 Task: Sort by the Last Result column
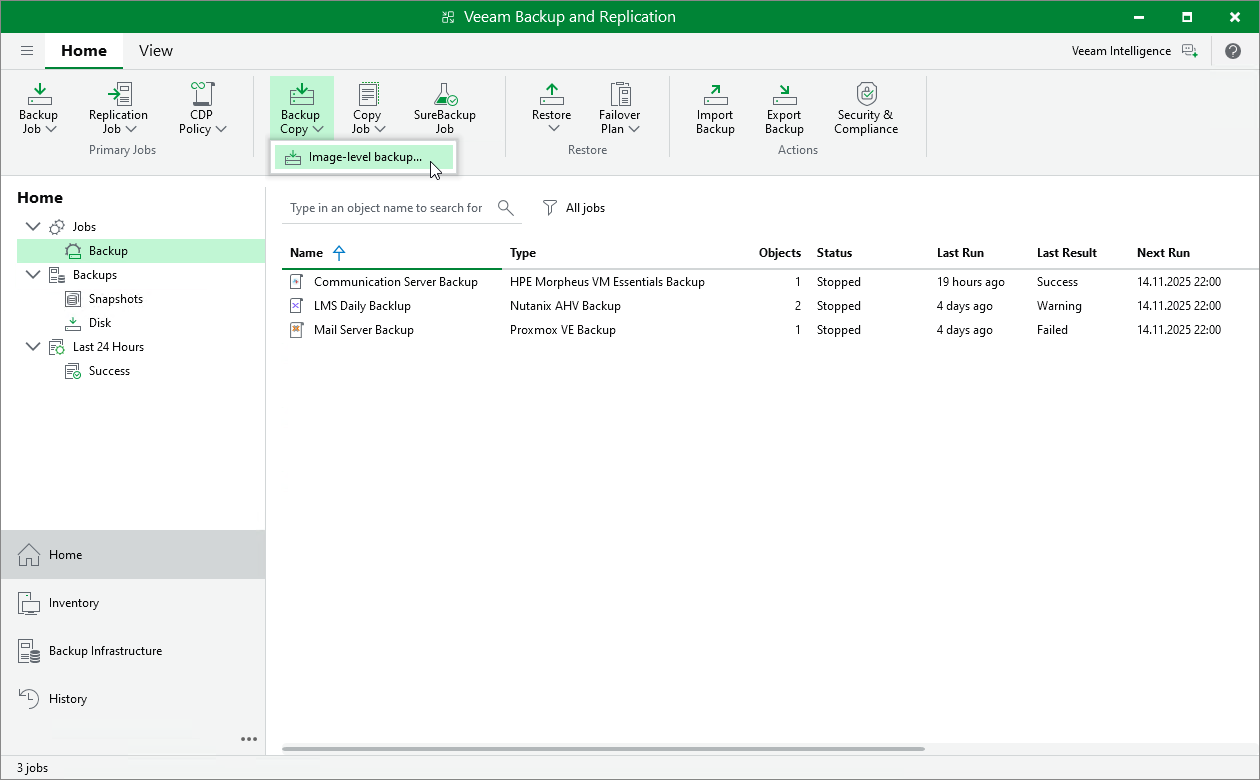tap(1067, 253)
